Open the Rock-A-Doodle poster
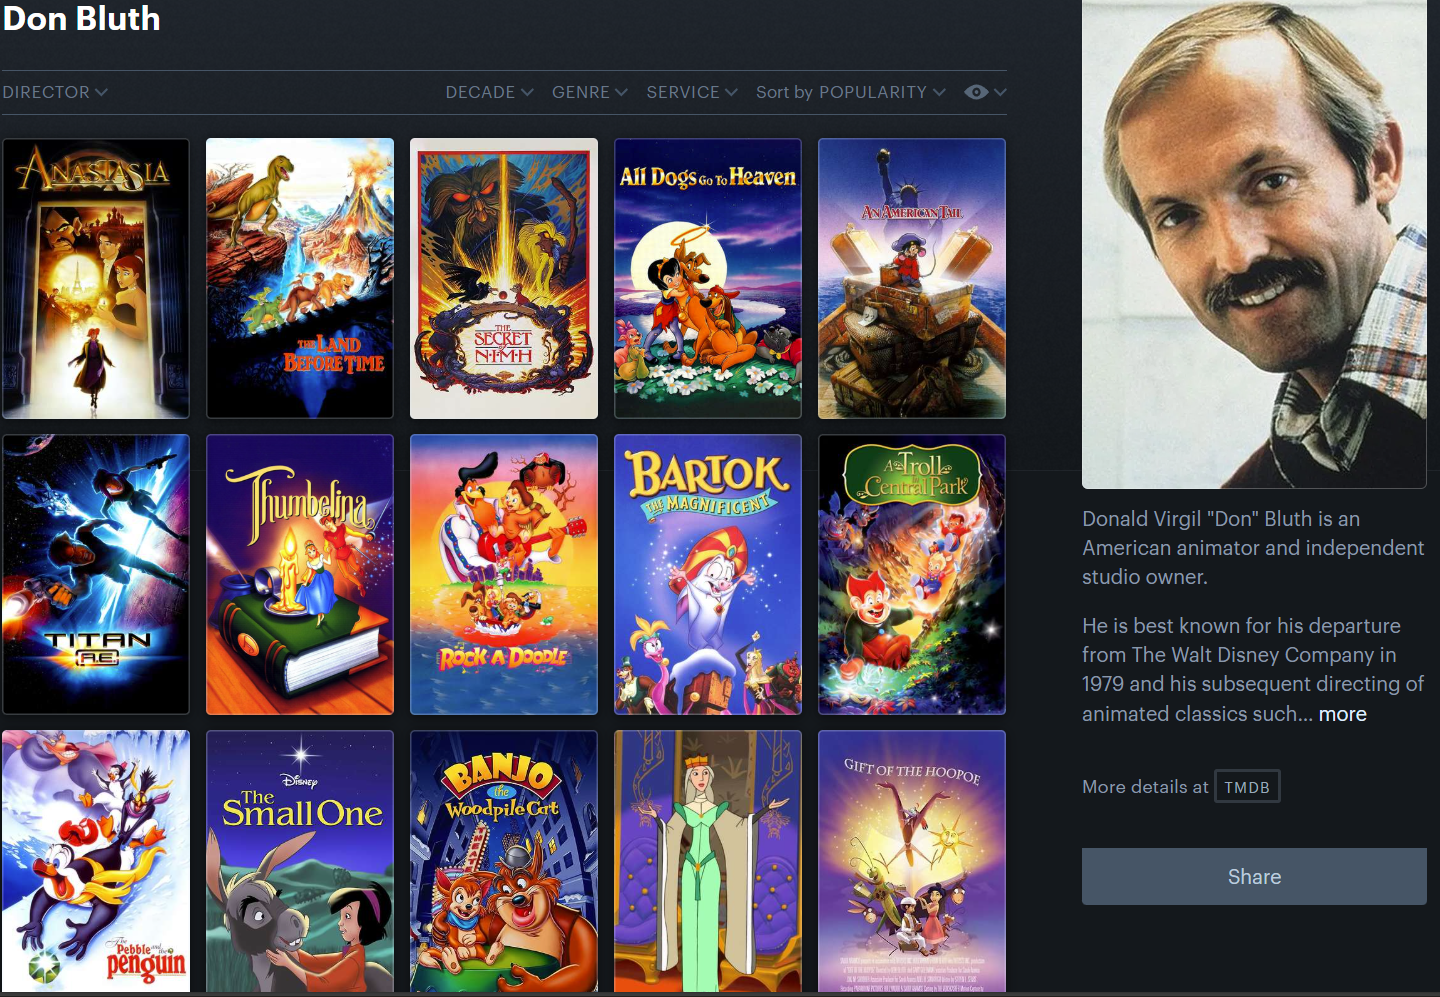 tap(504, 574)
